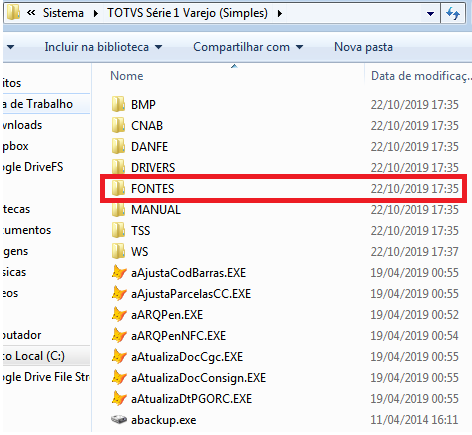This screenshot has width=472, height=435.
Task: Select the TSS folder icon
Action: pyautogui.click(x=118, y=230)
